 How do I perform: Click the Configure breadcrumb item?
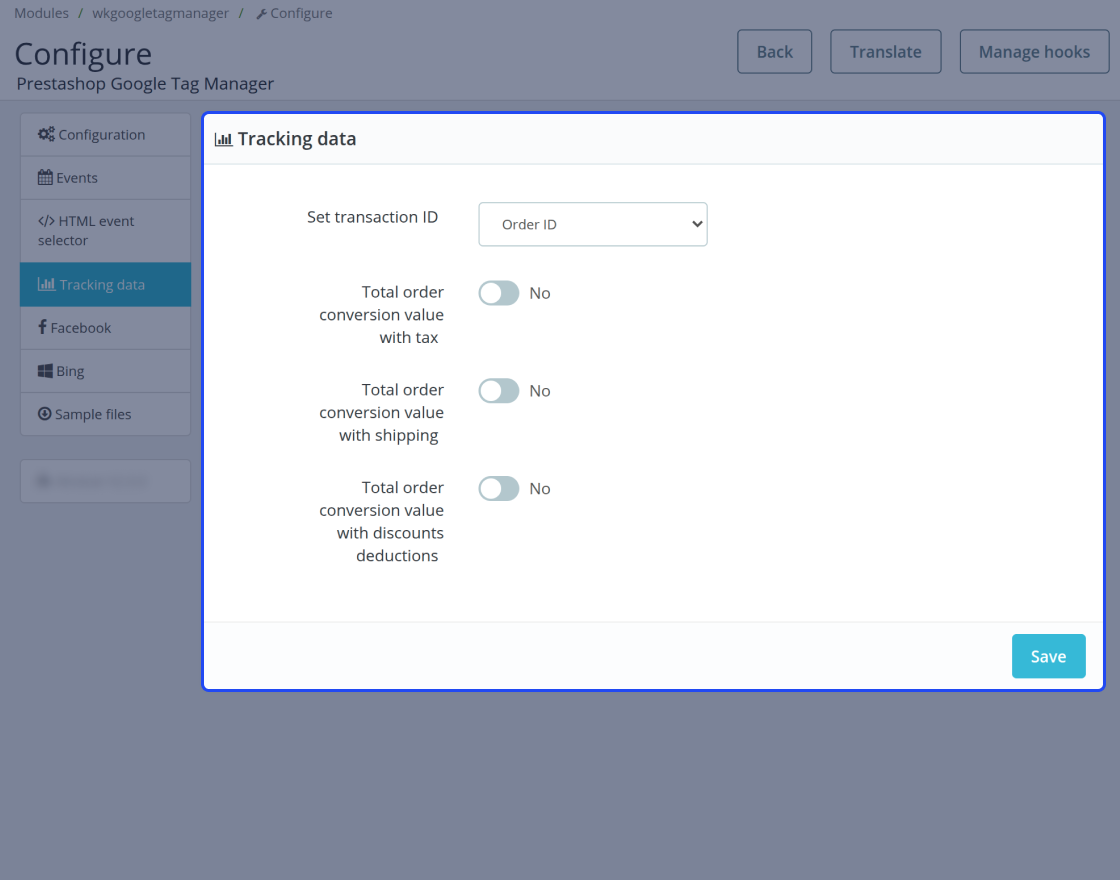point(294,13)
